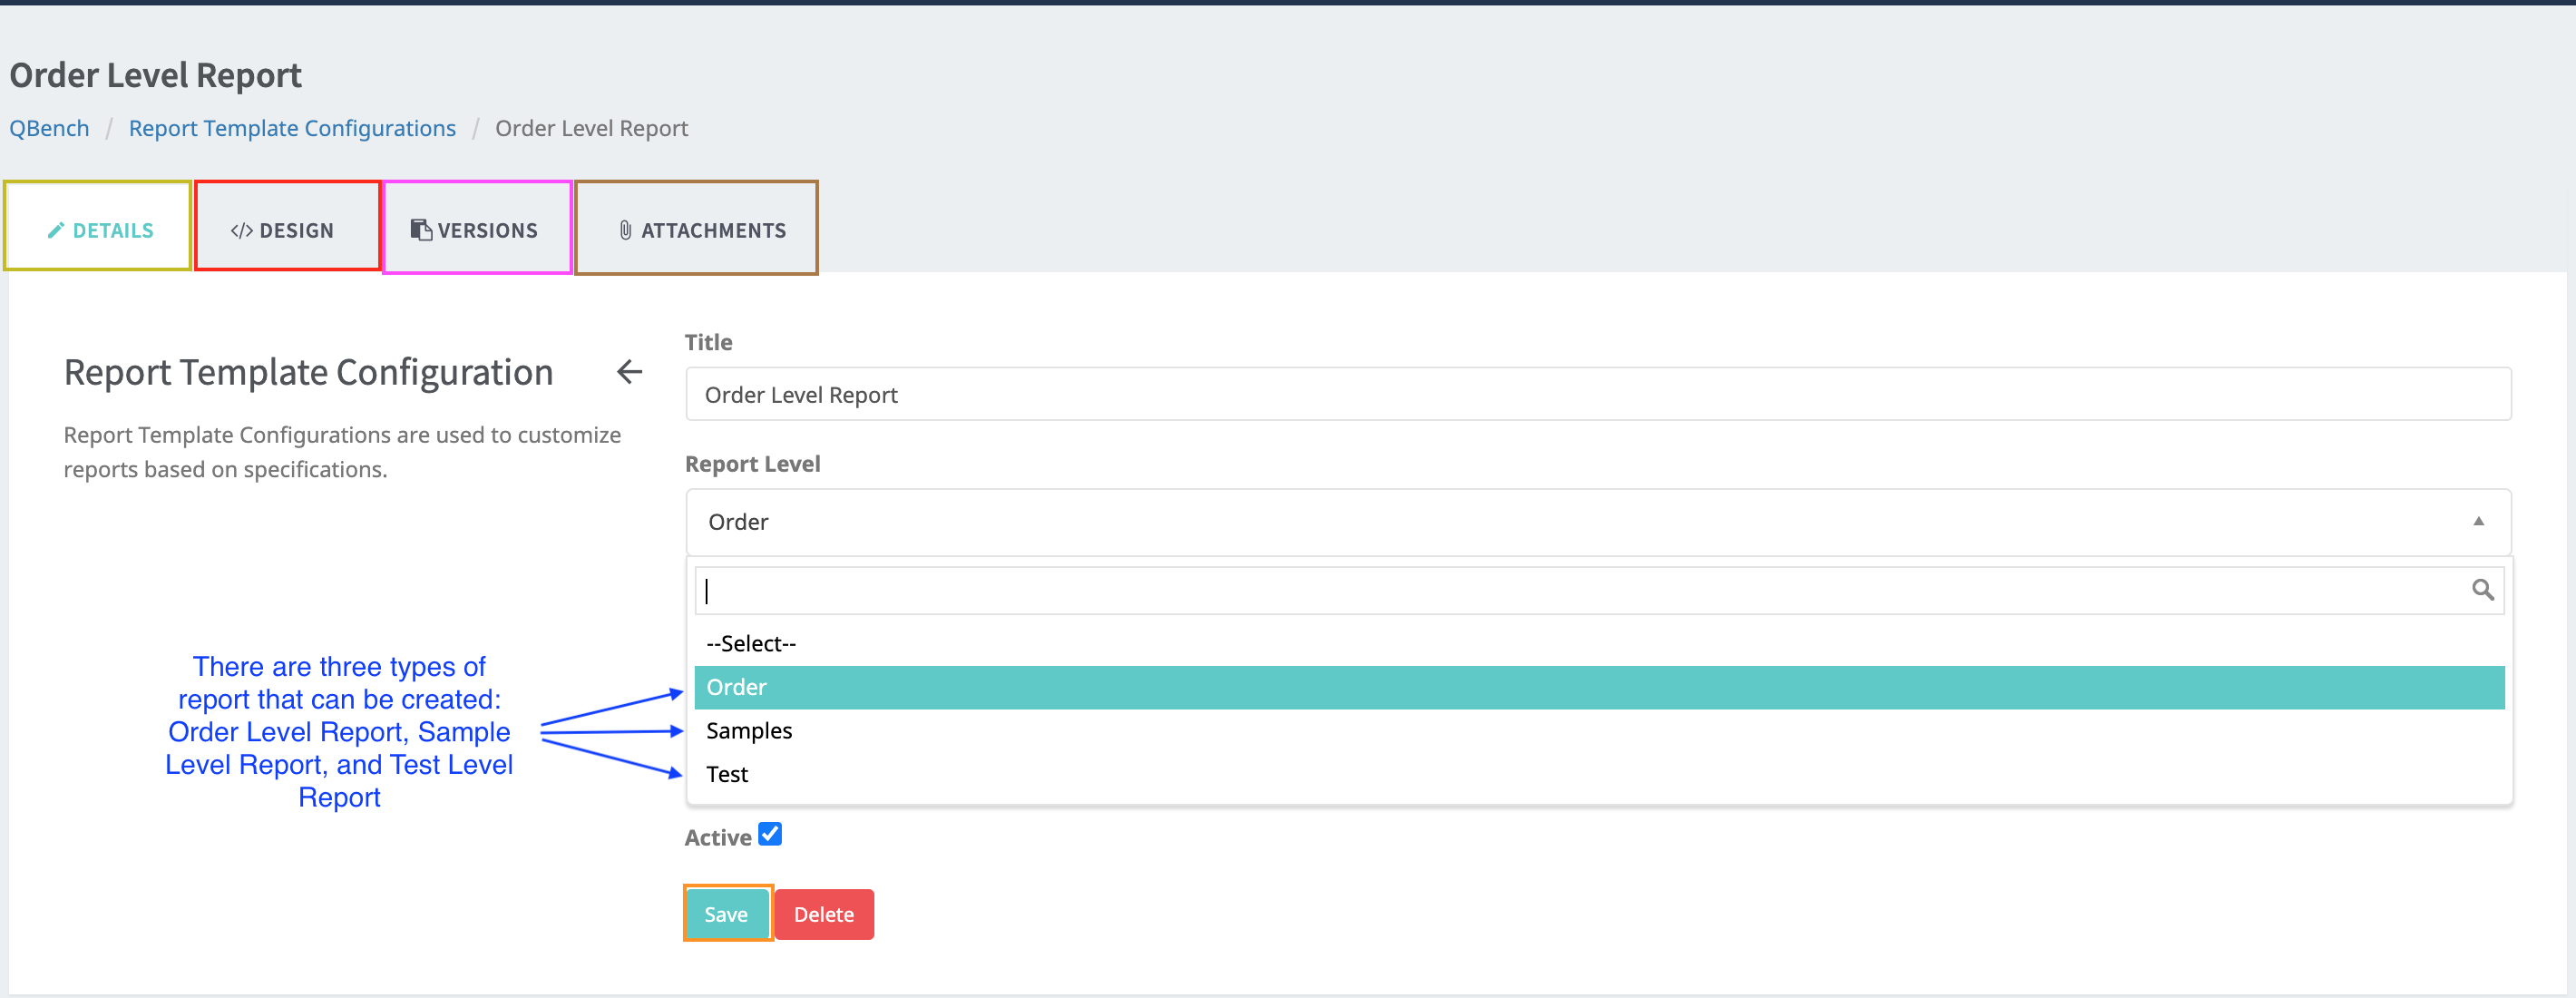
Task: Open Report Template Configurations breadcrumb link
Action: click(292, 128)
